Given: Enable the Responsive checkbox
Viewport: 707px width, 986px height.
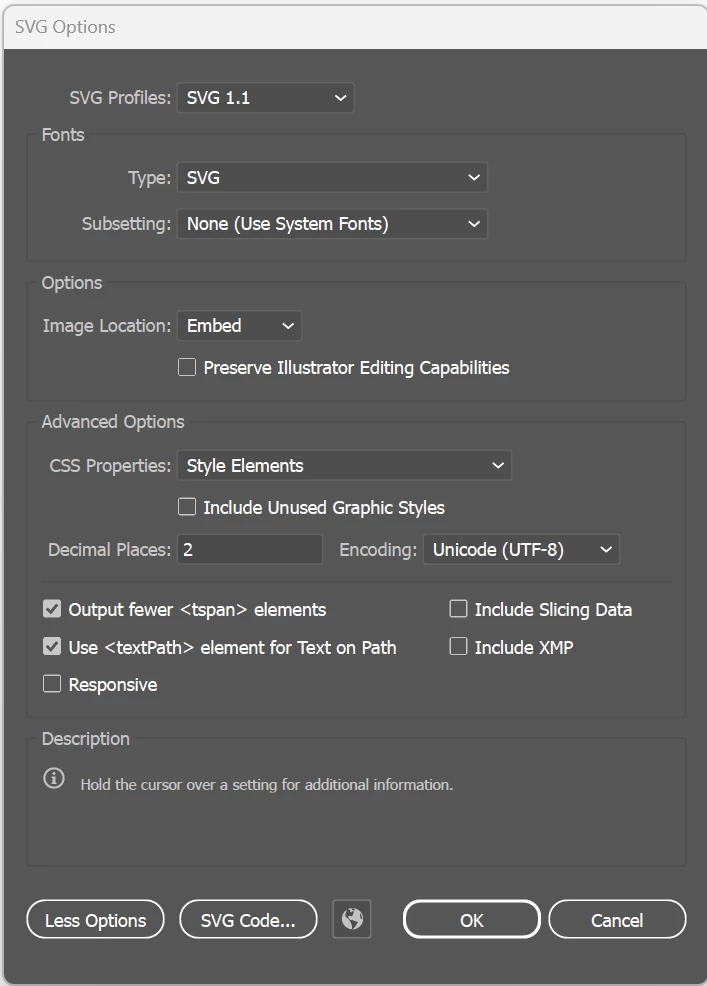Looking at the screenshot, I should [x=52, y=685].
